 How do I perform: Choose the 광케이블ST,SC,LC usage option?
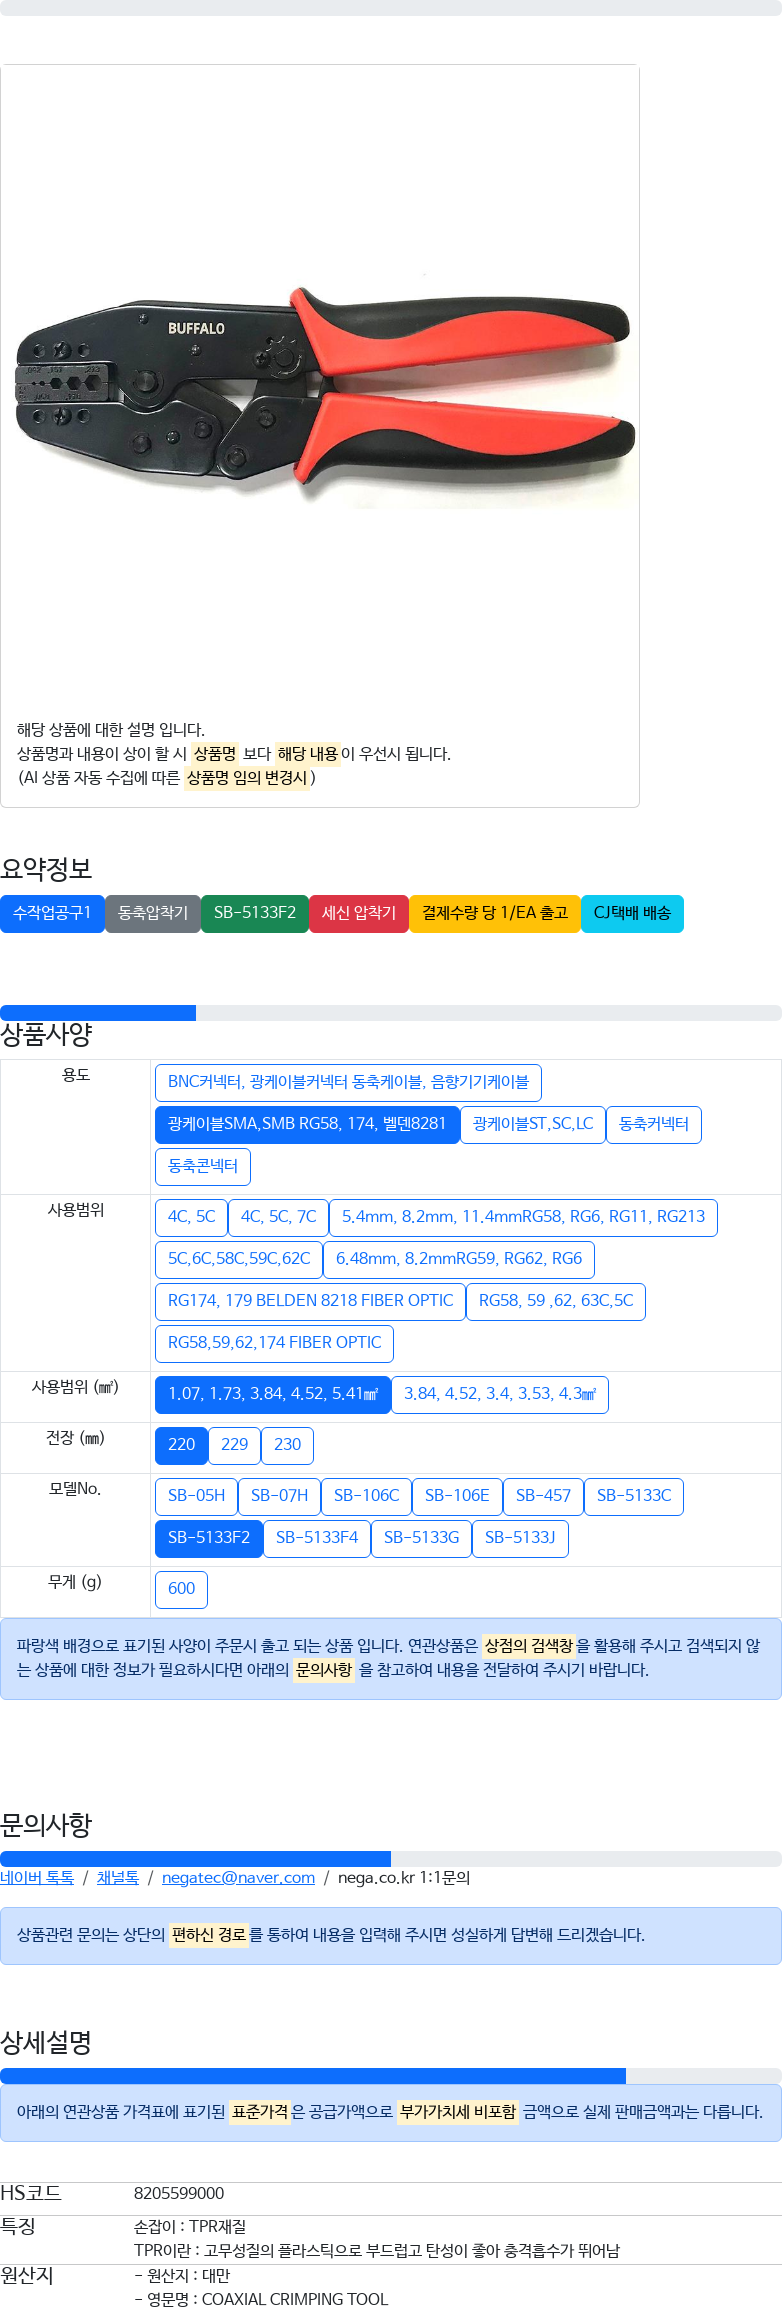point(533,1124)
